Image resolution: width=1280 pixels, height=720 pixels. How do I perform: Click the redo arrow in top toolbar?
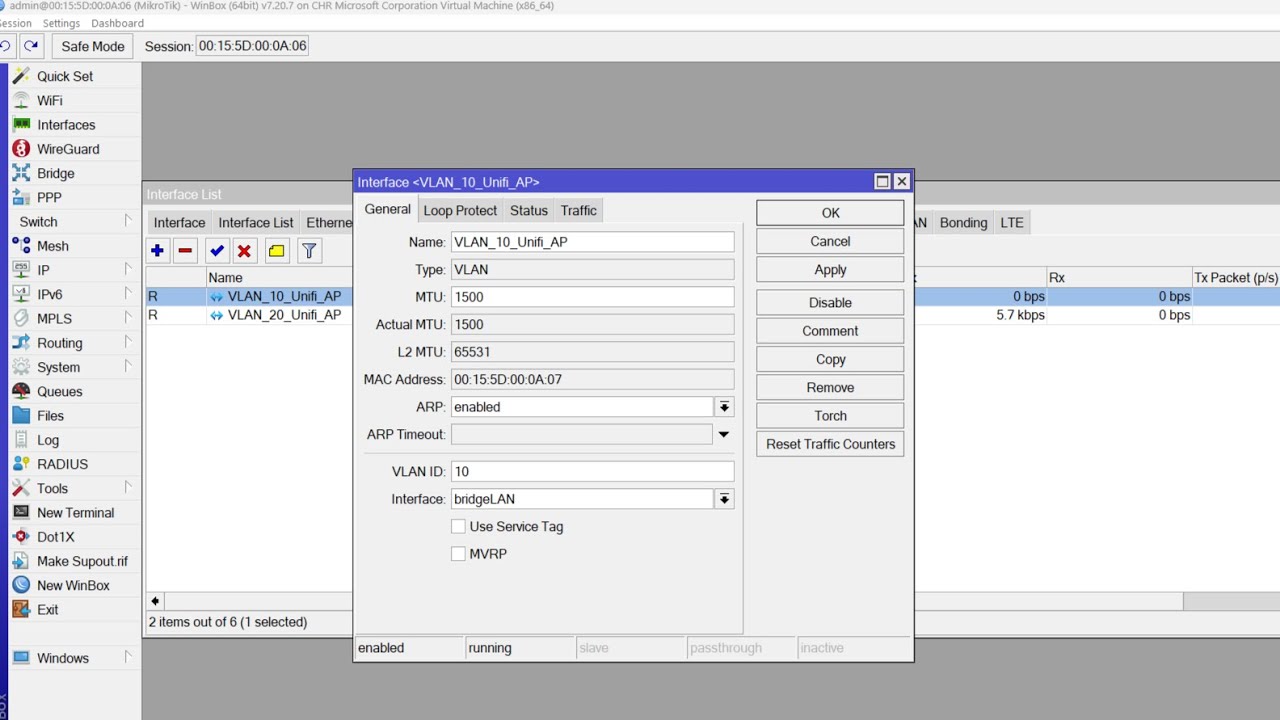[x=31, y=46]
